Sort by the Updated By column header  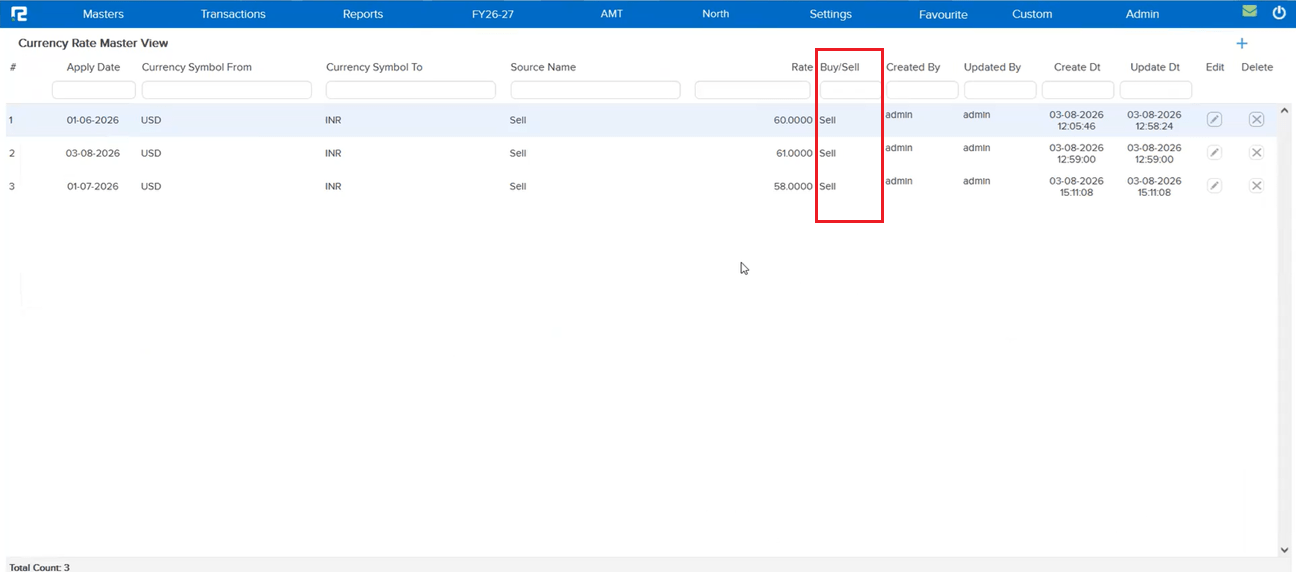click(992, 67)
